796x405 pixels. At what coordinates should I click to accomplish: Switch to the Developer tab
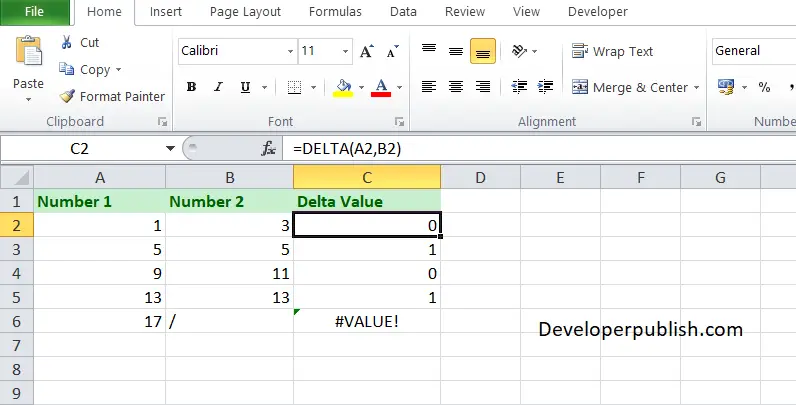598,12
